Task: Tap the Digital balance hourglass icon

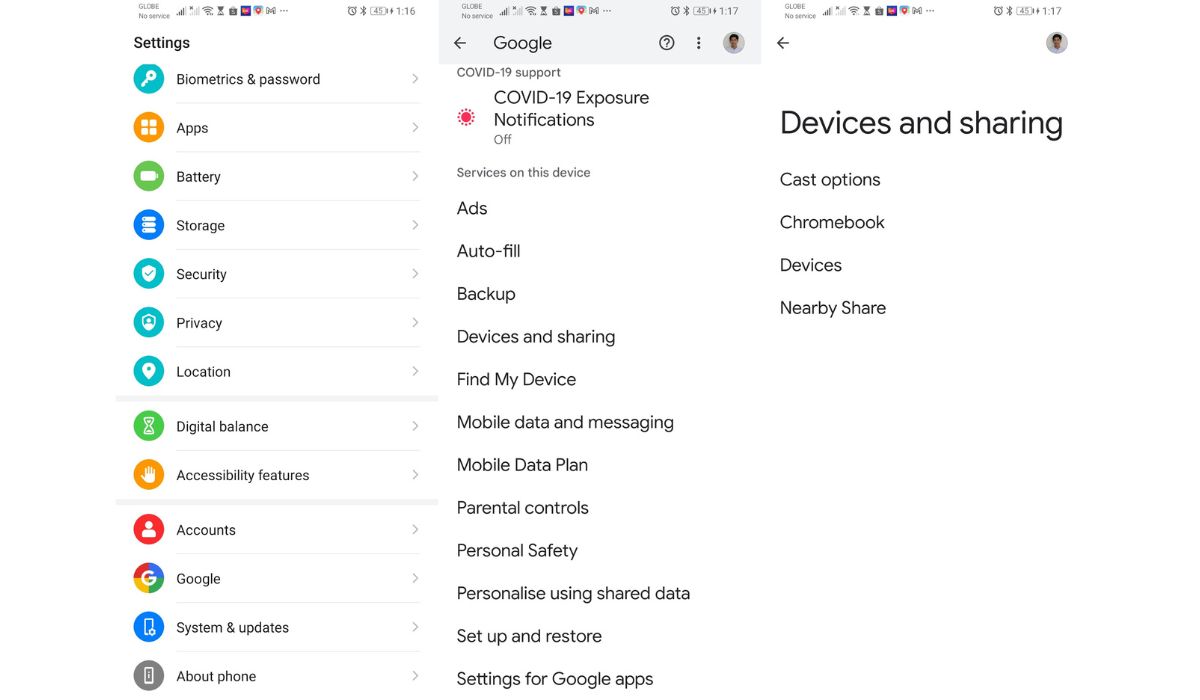Action: pyautogui.click(x=148, y=426)
